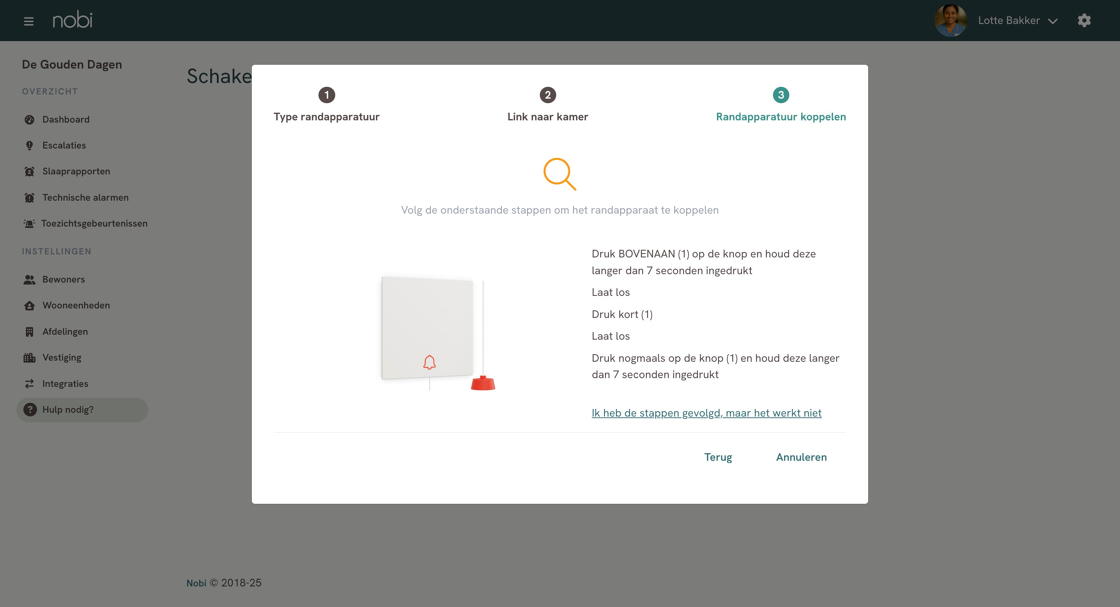Screen dimensions: 1120x607
Task: Open Technische alarmen in sidebar
Action: [x=85, y=198]
